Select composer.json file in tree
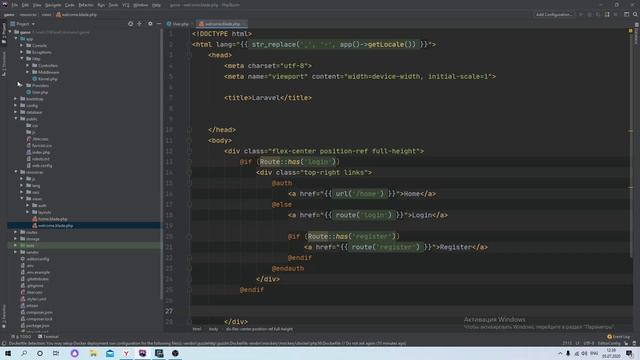 (x=36, y=312)
